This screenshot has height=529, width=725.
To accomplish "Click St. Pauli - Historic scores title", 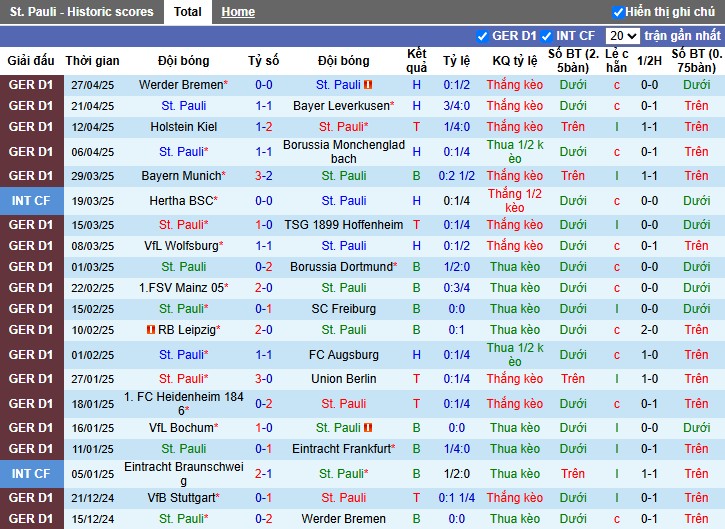I will click(82, 12).
